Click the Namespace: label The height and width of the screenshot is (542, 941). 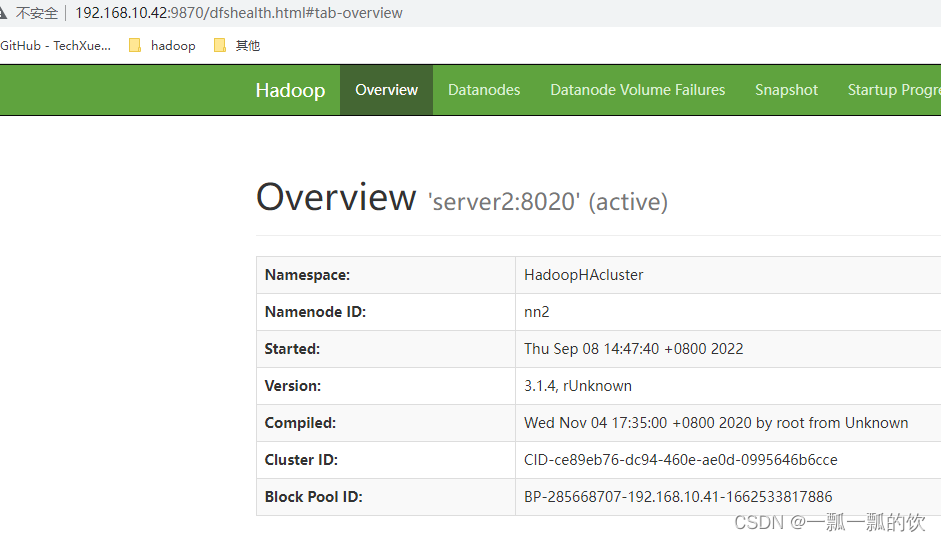click(307, 275)
